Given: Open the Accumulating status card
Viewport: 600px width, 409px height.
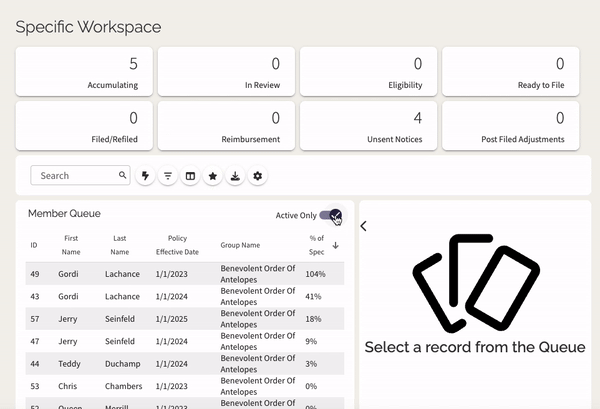Looking at the screenshot, I should tap(84, 72).
